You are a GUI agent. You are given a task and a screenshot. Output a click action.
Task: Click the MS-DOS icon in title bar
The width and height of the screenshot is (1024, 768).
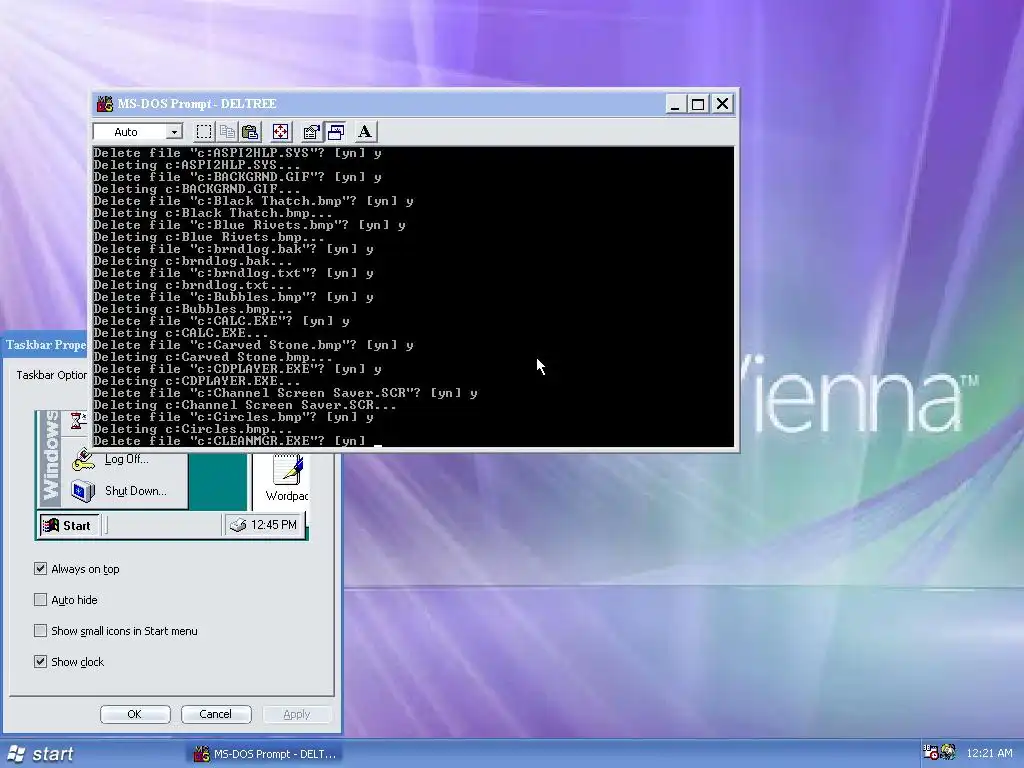(104, 104)
